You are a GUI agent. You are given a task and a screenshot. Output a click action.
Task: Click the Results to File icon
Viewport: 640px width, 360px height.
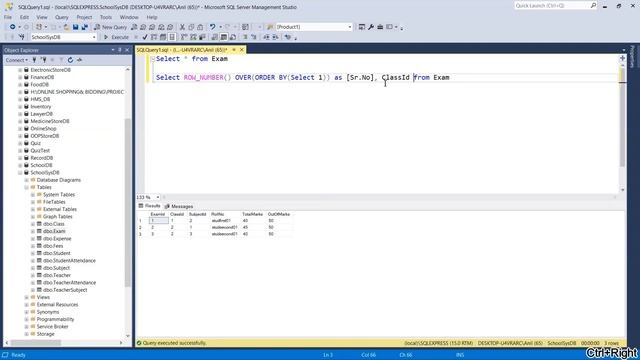point(233,37)
